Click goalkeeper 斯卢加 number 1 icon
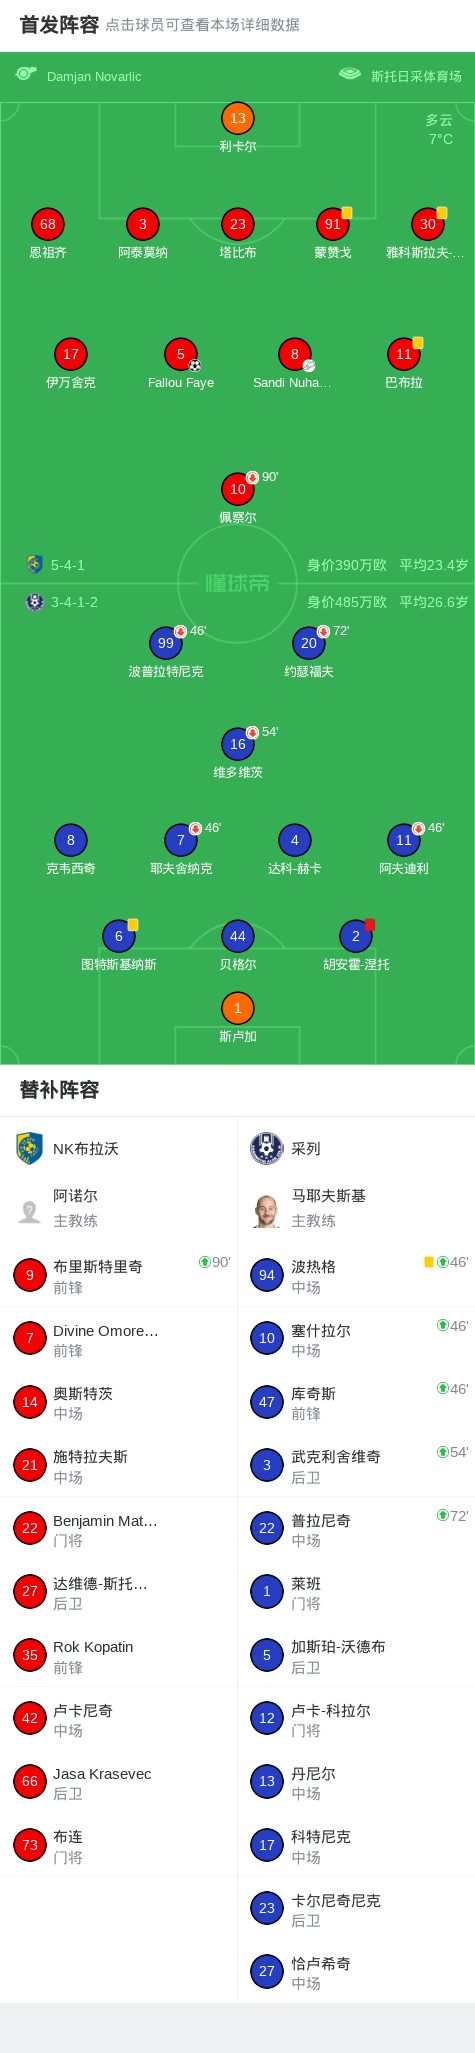The image size is (475, 2053). pyautogui.click(x=238, y=1008)
